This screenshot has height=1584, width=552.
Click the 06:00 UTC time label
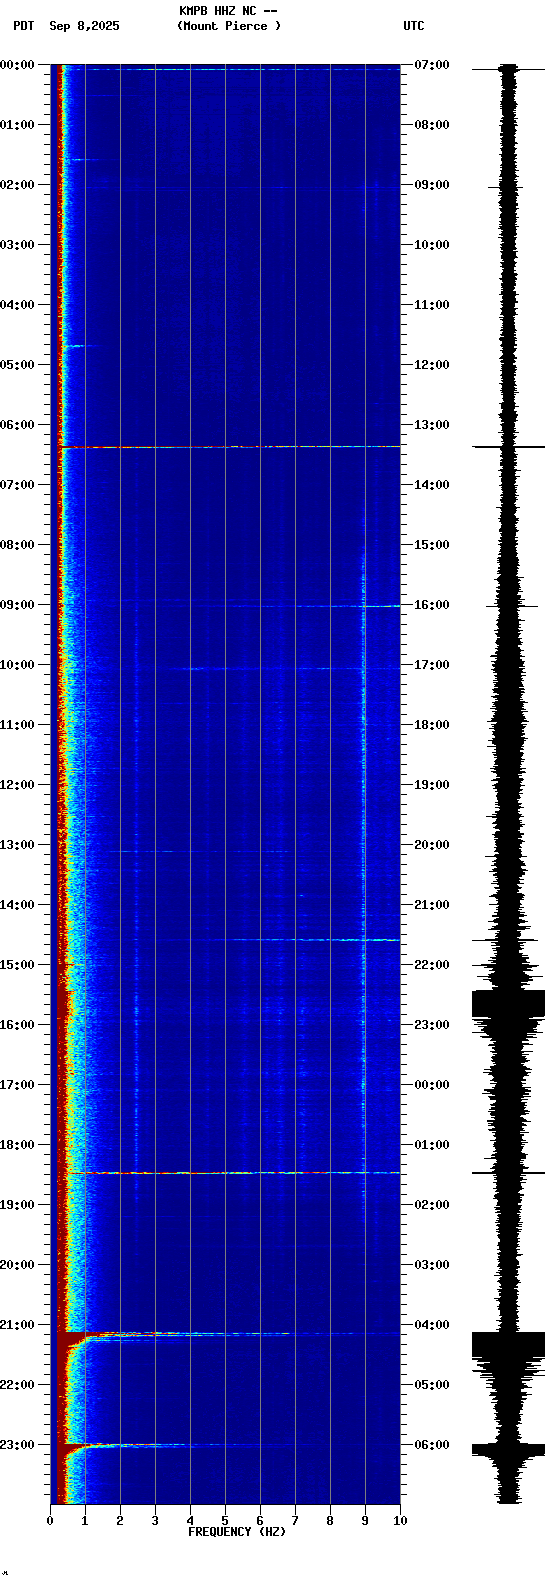tap(432, 1445)
